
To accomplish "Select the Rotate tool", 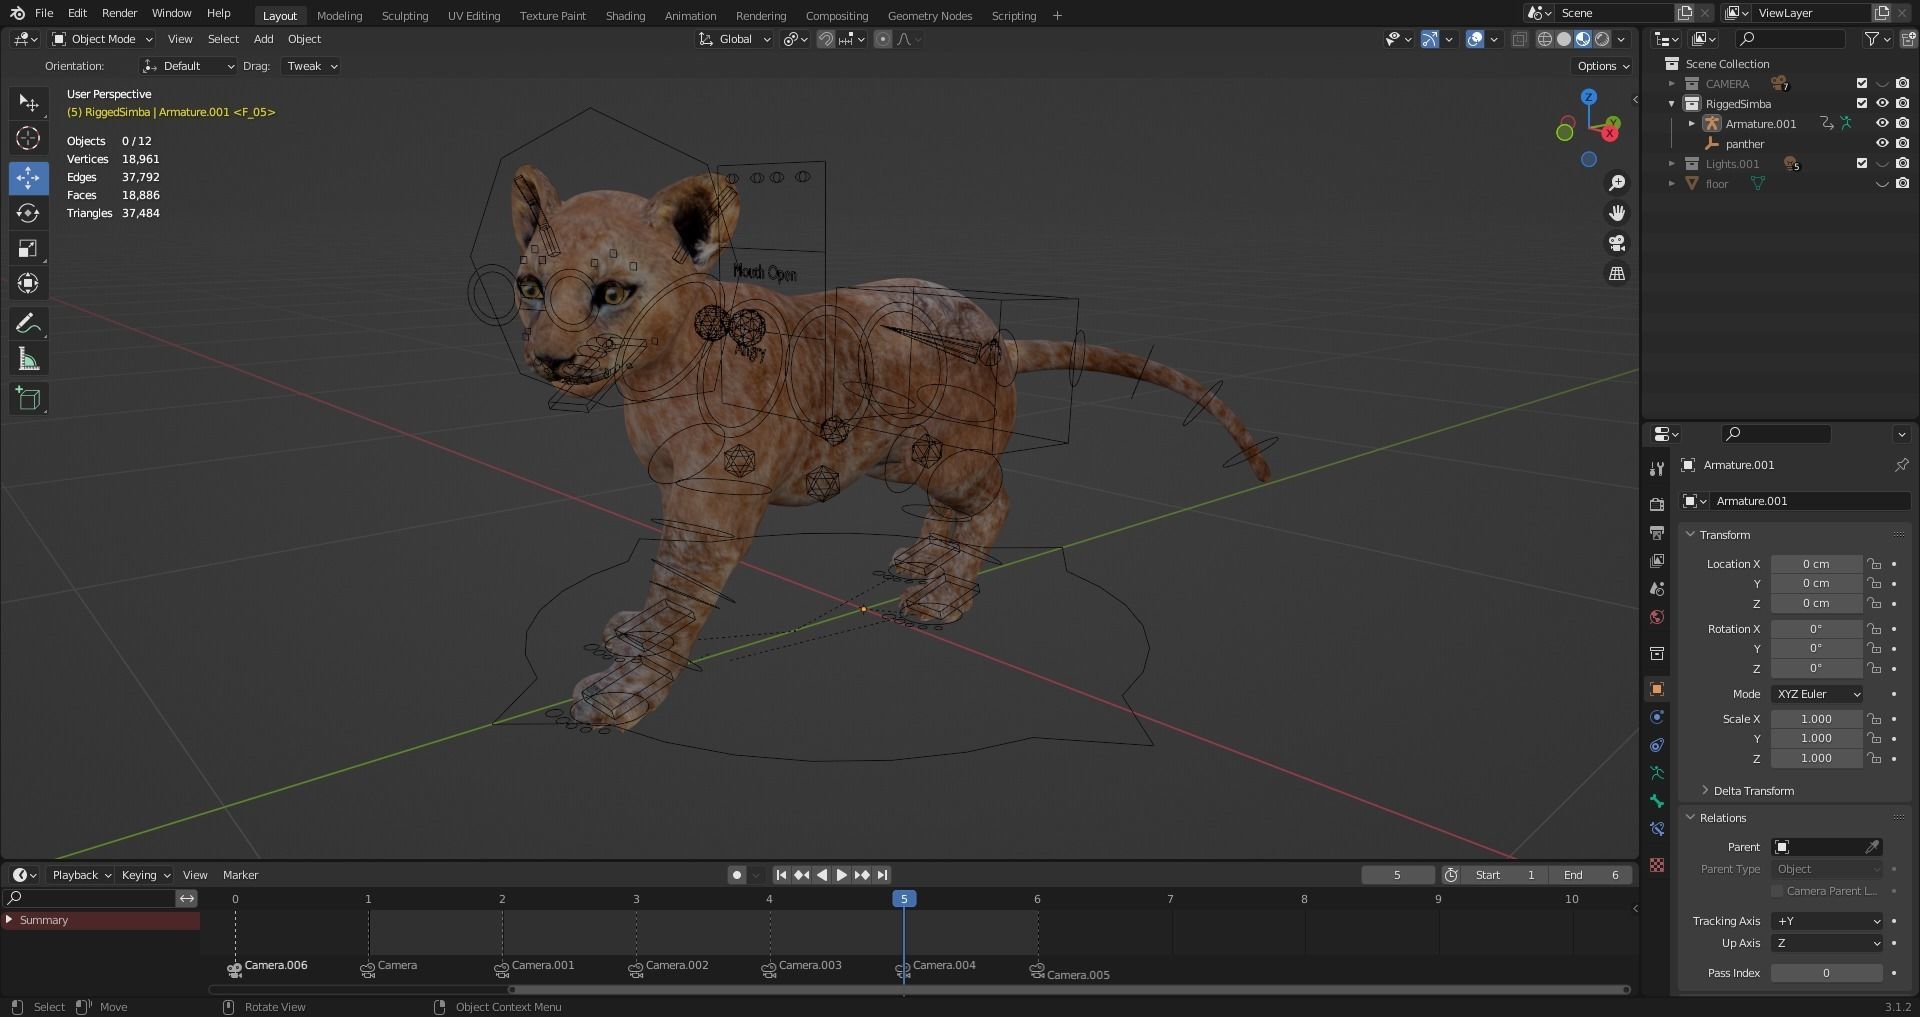I will pyautogui.click(x=28, y=213).
